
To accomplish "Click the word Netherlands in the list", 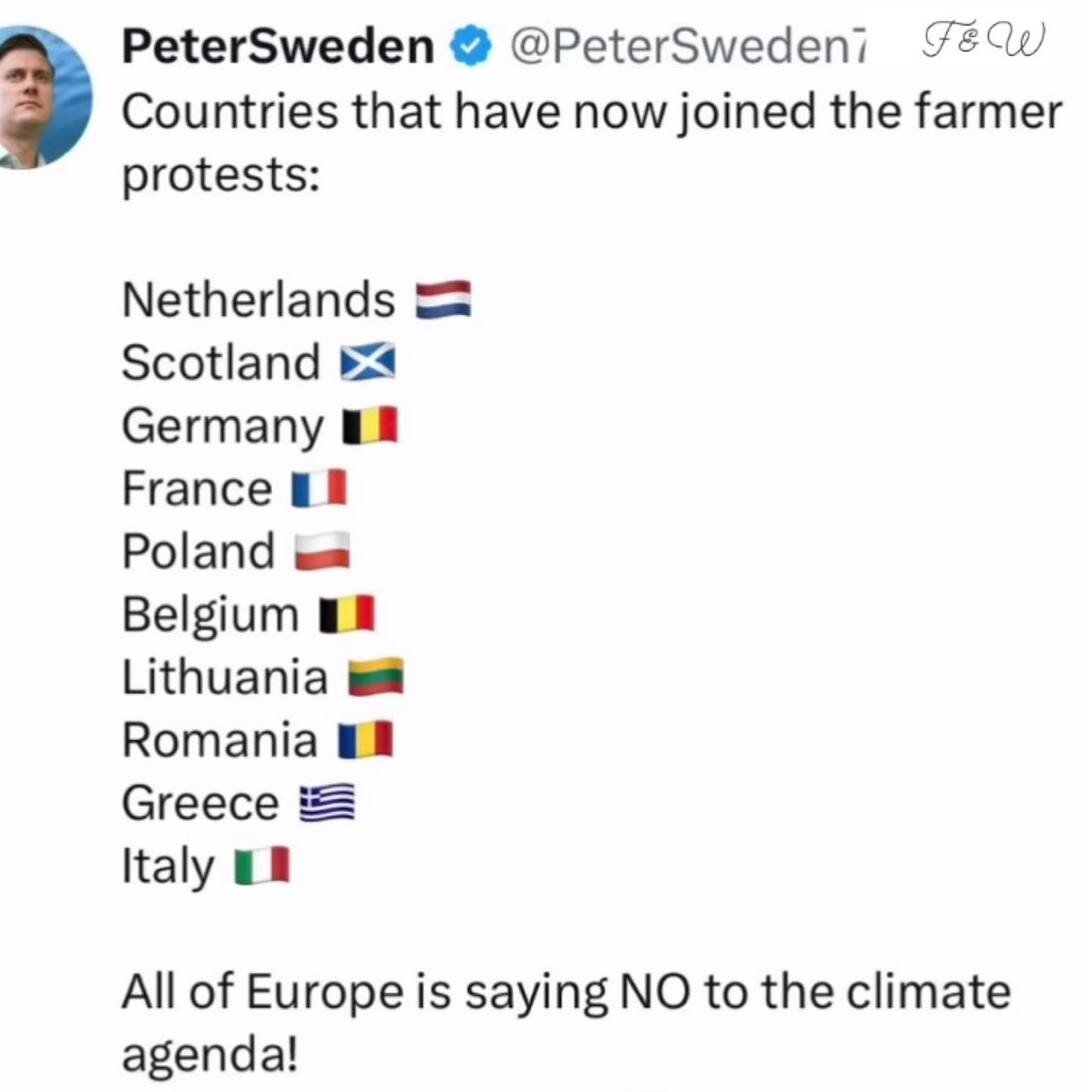I will click(x=259, y=299).
